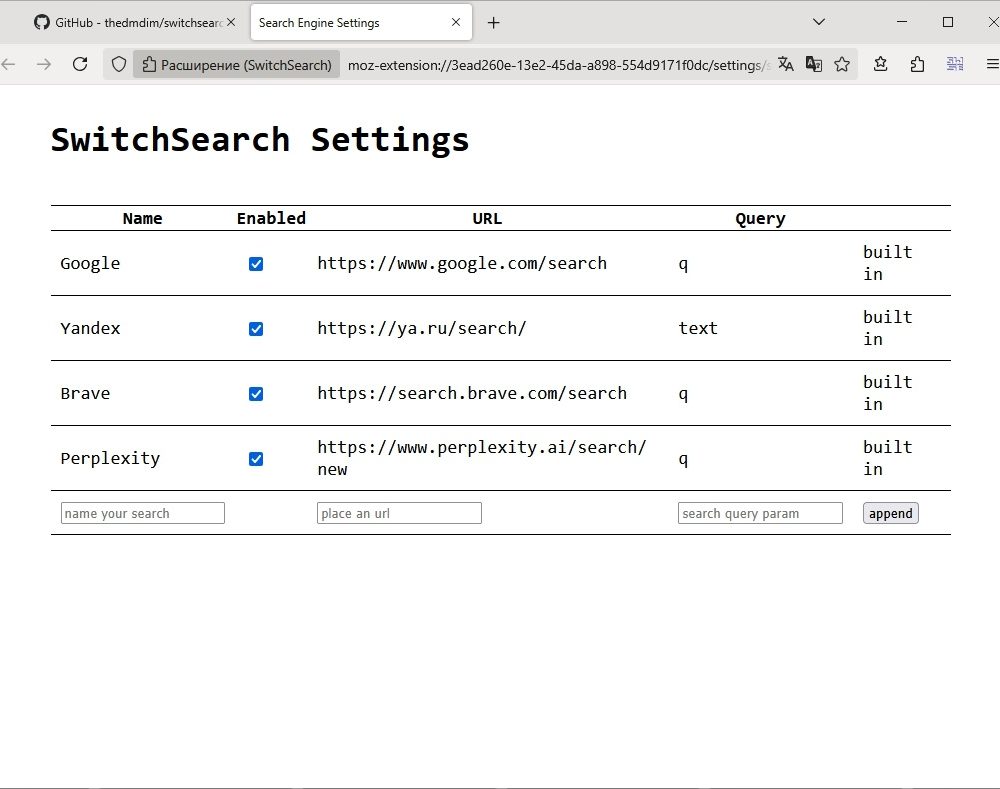Focus the 'name your search' field
Image resolution: width=1000 pixels, height=789 pixels.
pos(143,513)
